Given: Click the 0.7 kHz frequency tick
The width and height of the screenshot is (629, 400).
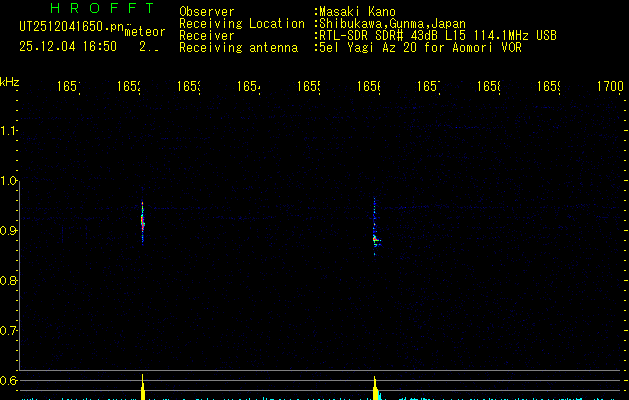Looking at the screenshot, I should pos(10,330).
